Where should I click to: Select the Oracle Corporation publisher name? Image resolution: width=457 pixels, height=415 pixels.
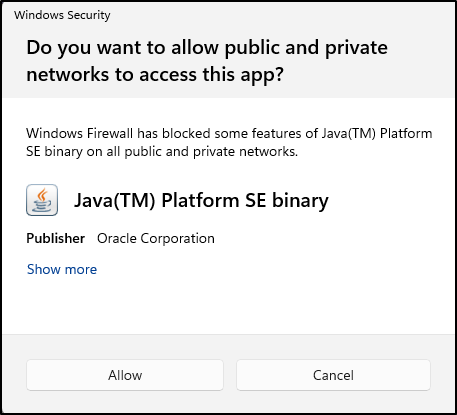[x=156, y=239]
